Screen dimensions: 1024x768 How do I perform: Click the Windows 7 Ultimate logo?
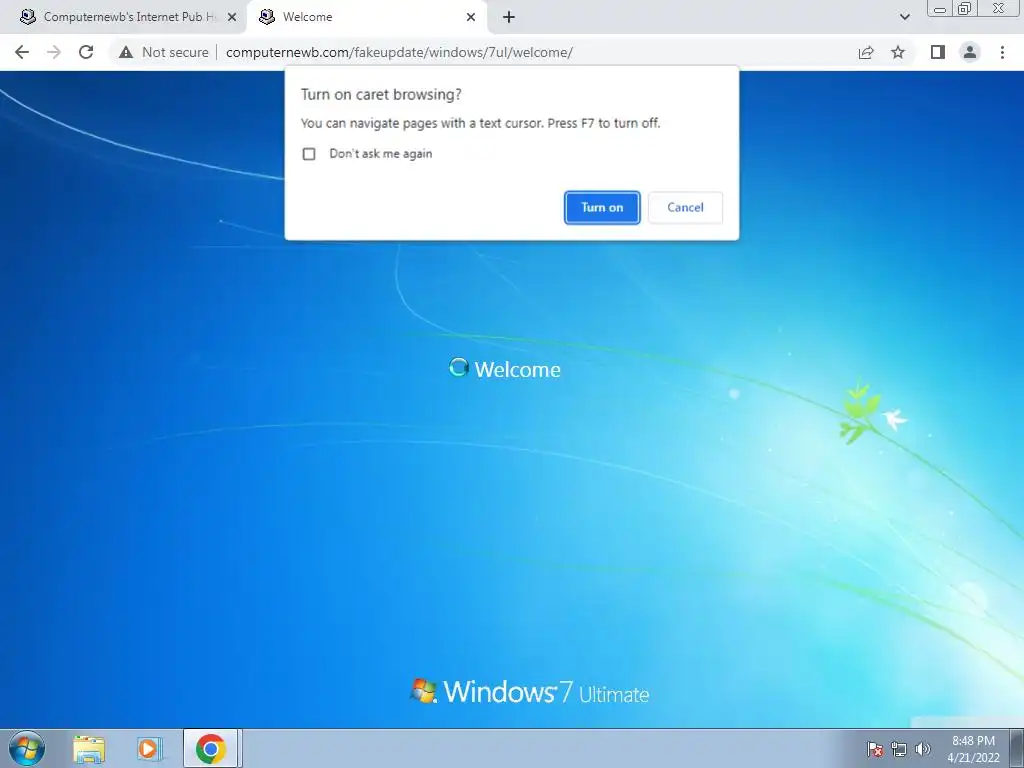(x=530, y=692)
